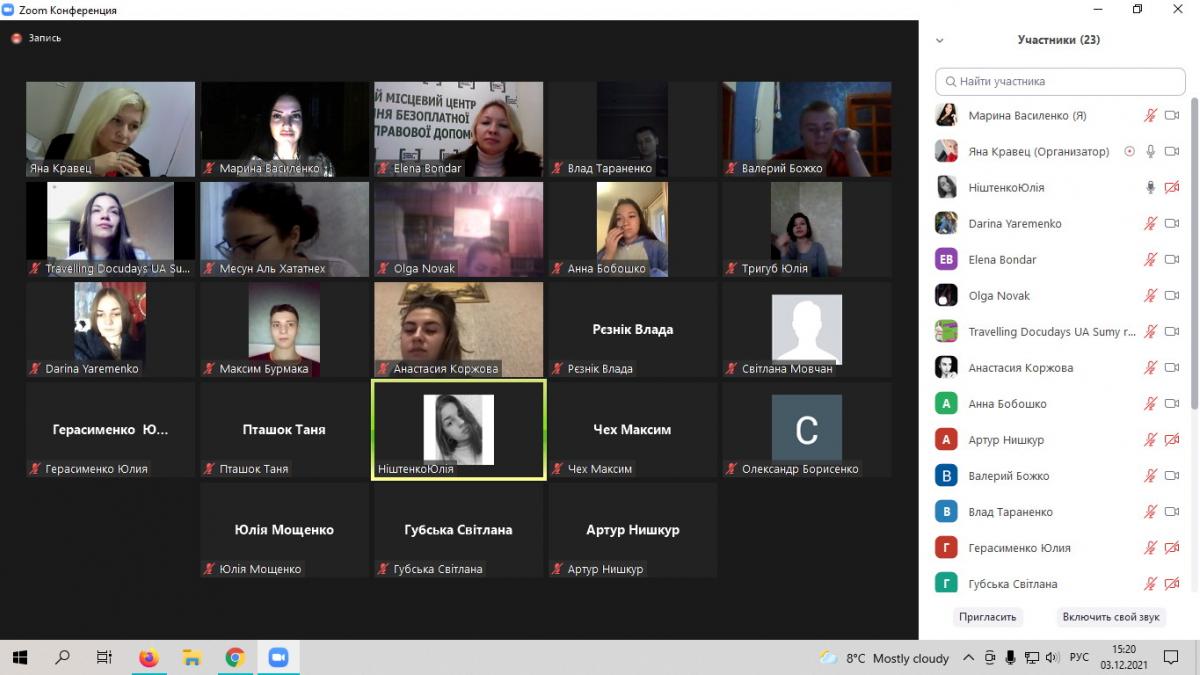1200x675 pixels.
Task: Select Максим Бурмака video tile
Action: click(x=285, y=329)
